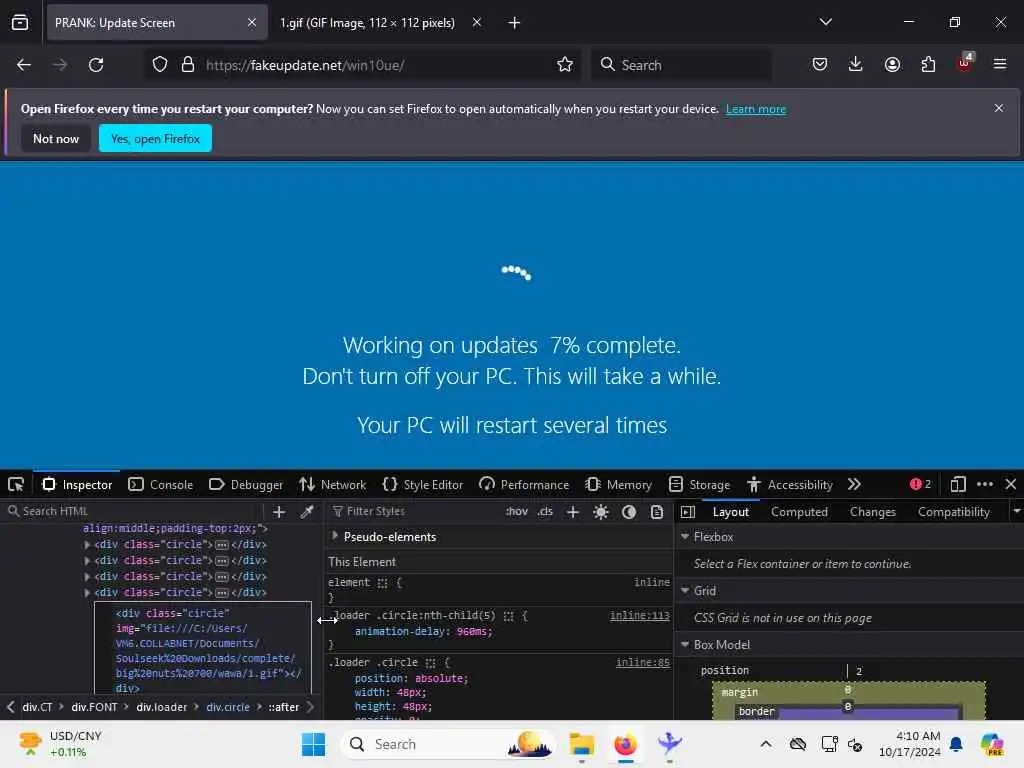Screen dimensions: 1024x768
Task: Open the responsive design mode icon
Action: pyautogui.click(x=958, y=485)
